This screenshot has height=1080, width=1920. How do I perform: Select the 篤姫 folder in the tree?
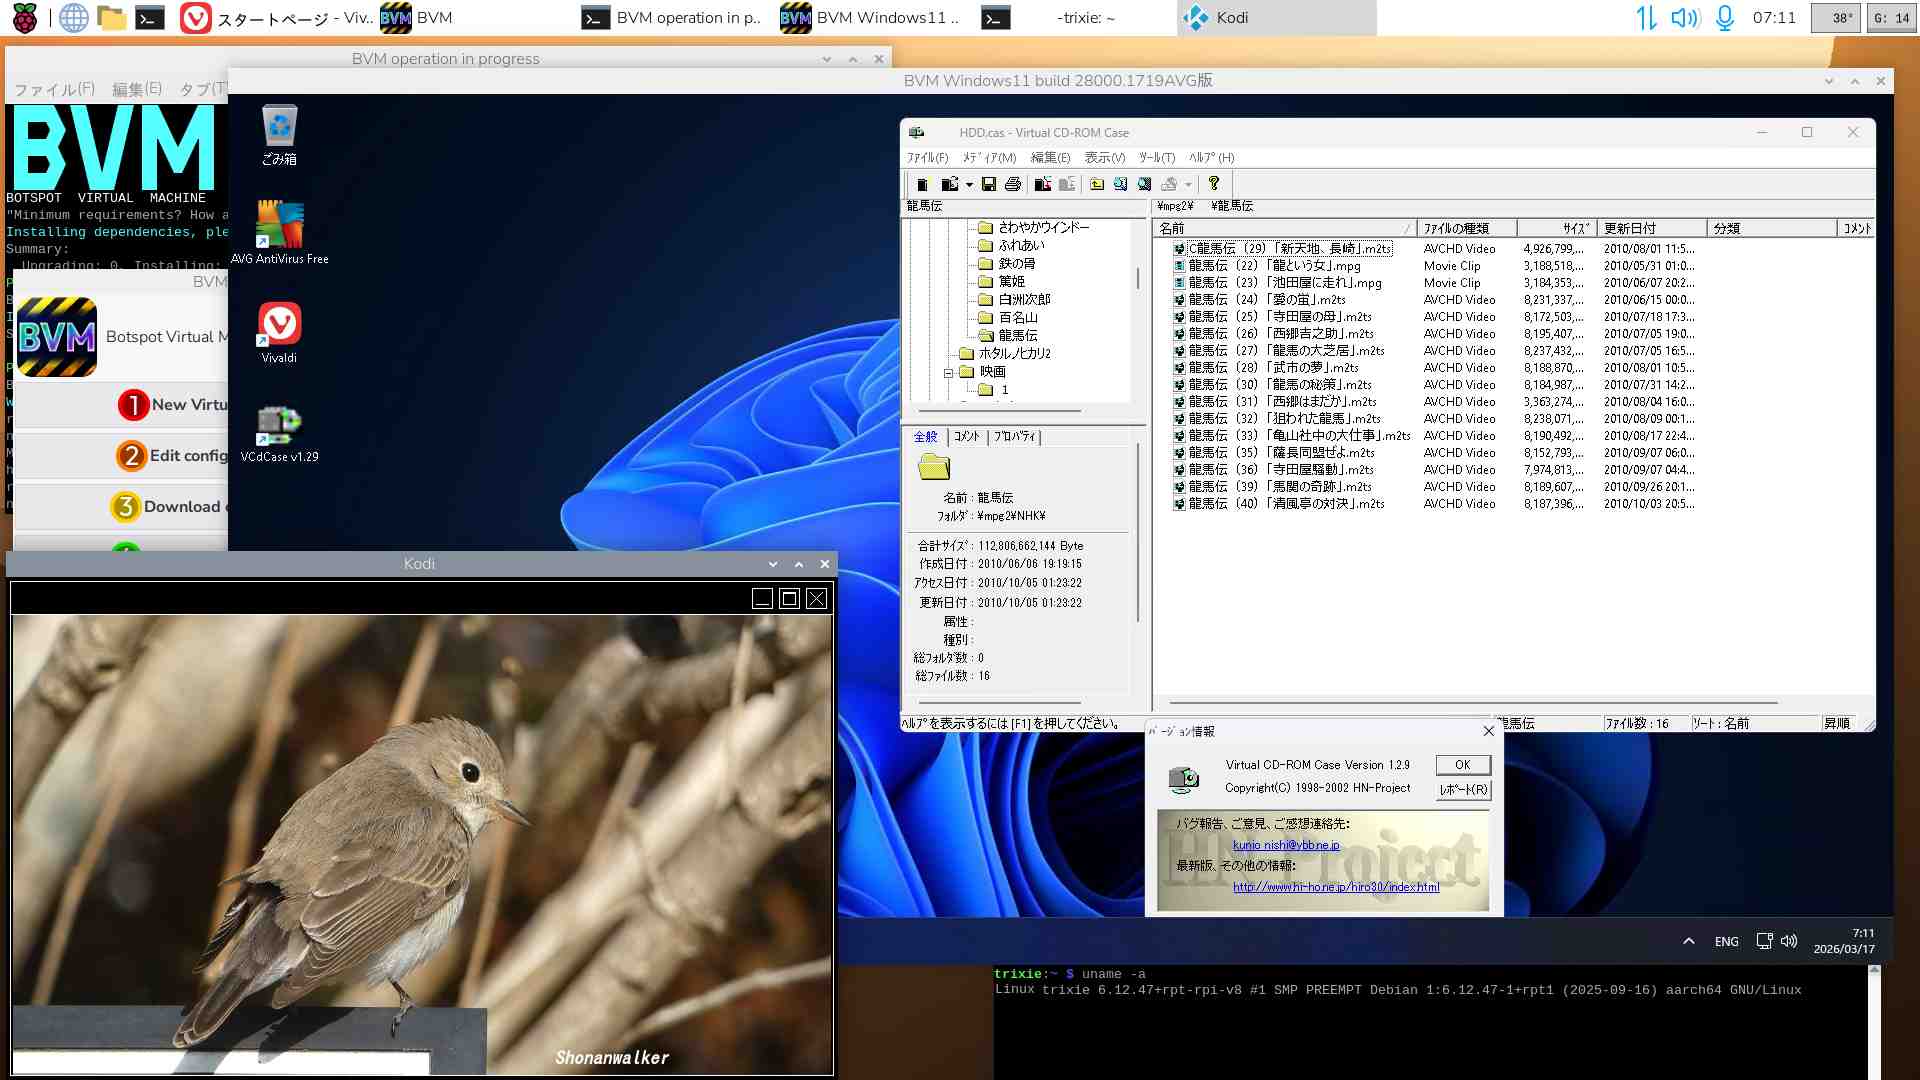pyautogui.click(x=1011, y=282)
